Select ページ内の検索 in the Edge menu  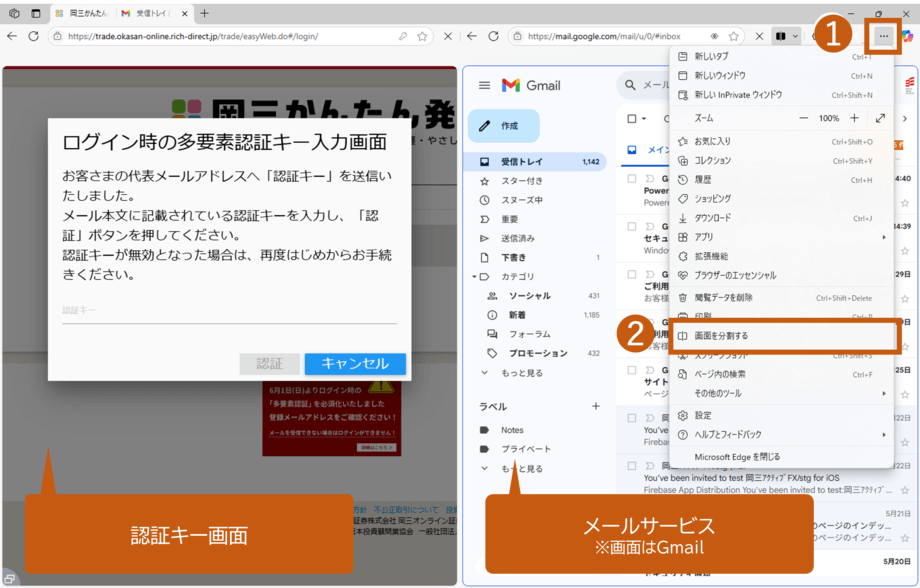(781, 374)
